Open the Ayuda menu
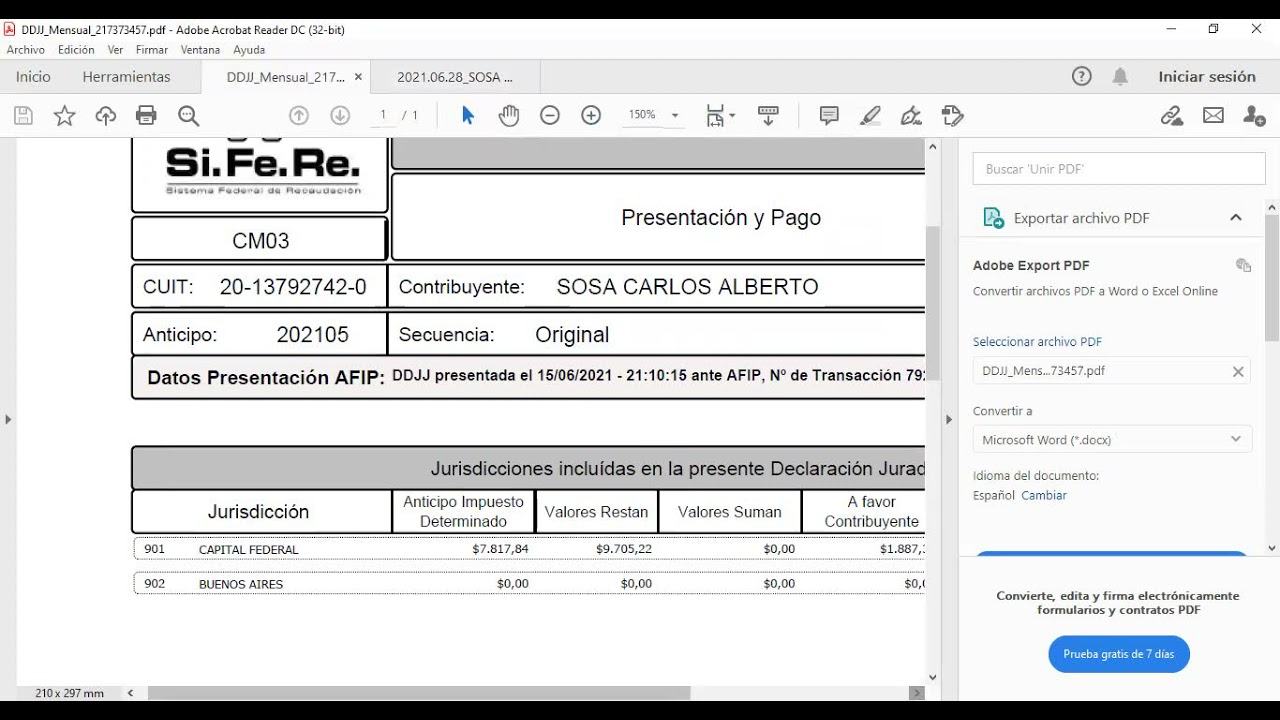Image resolution: width=1280 pixels, height=720 pixels. pyautogui.click(x=249, y=50)
